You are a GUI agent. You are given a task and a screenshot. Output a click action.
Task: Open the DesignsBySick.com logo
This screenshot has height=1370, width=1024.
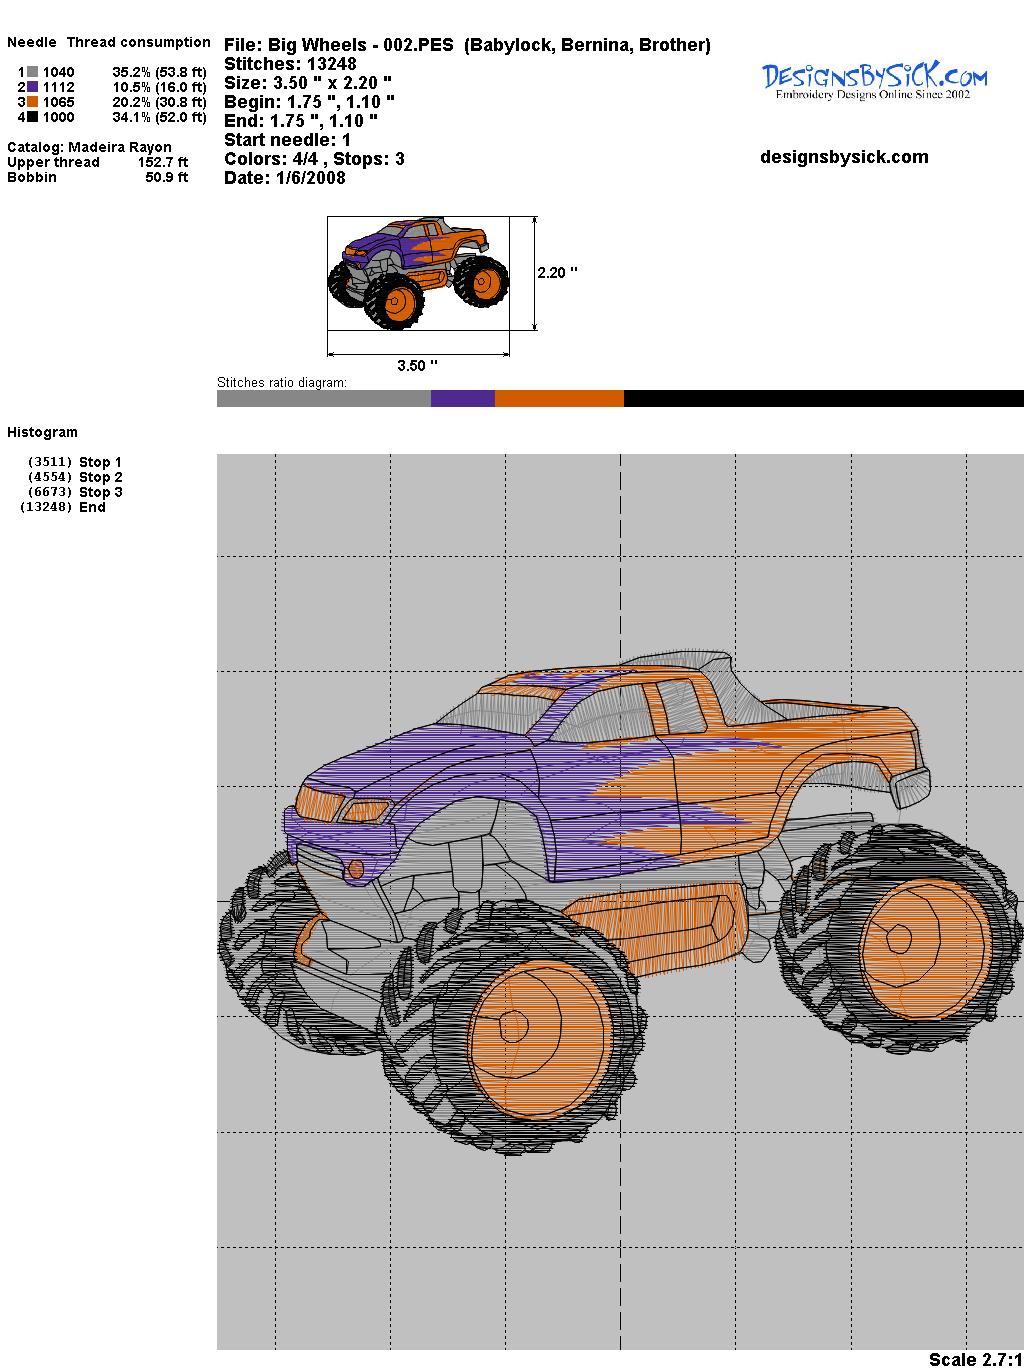(874, 81)
